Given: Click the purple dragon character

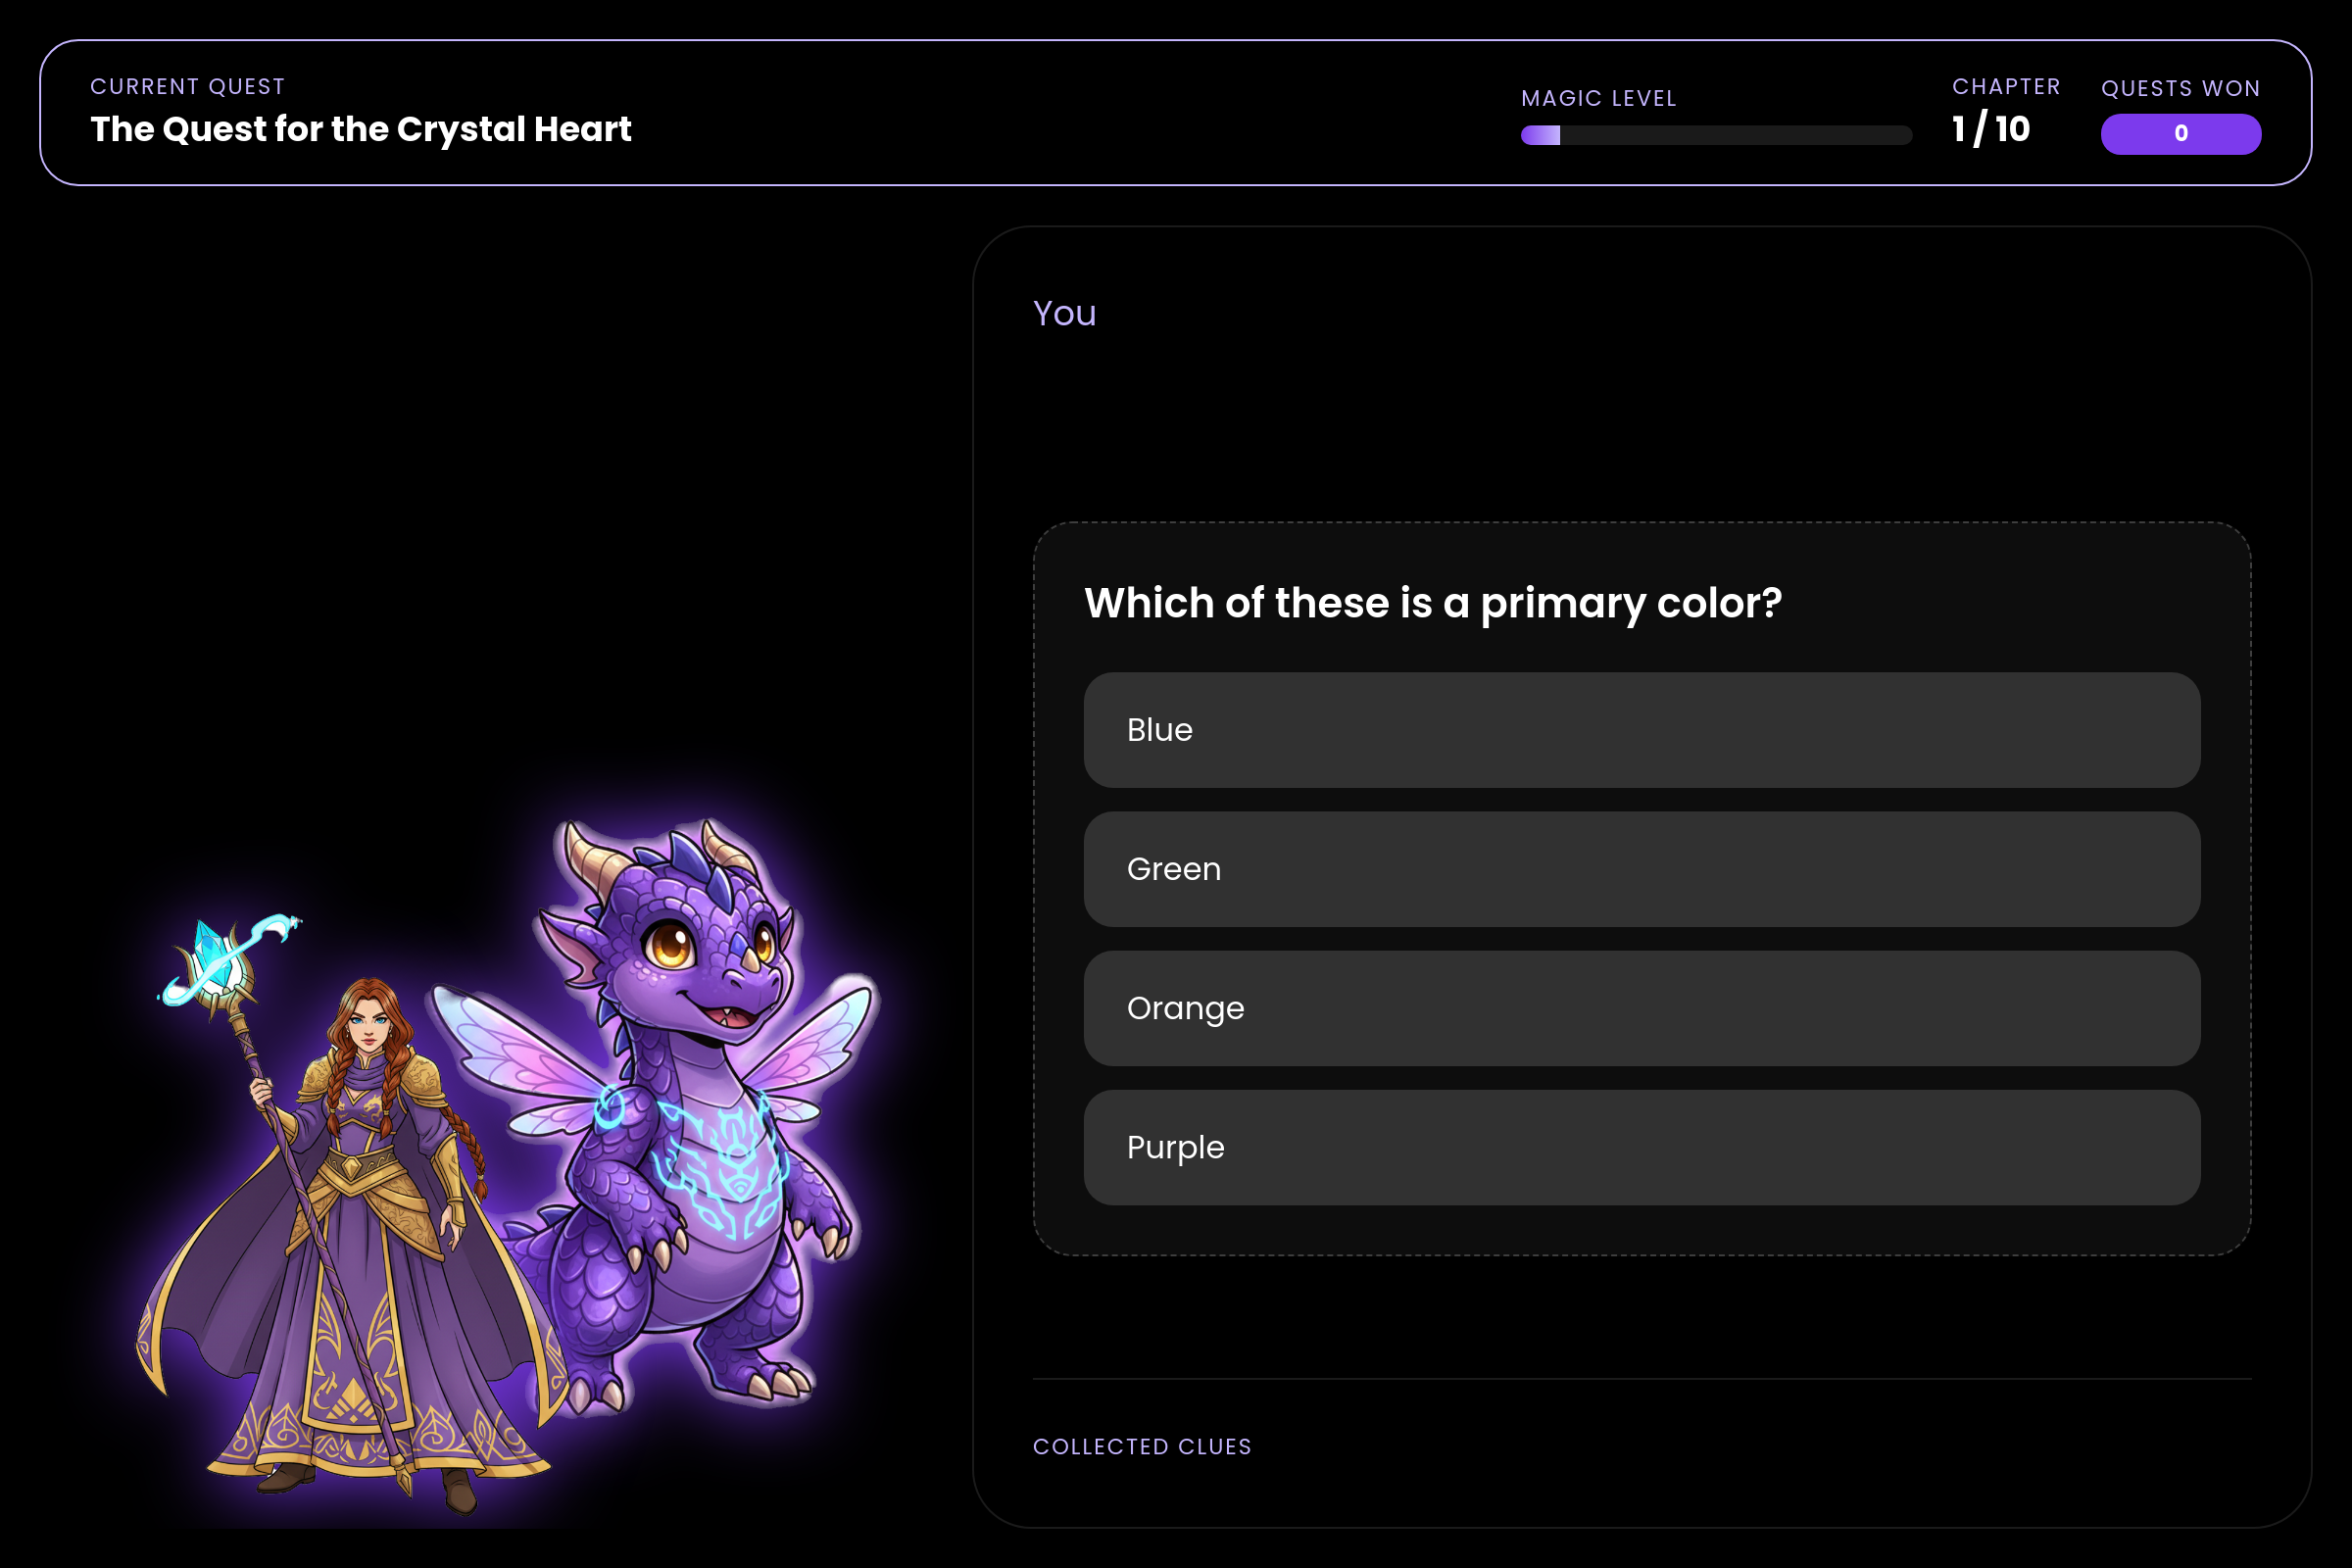Looking at the screenshot, I should tap(690, 1110).
